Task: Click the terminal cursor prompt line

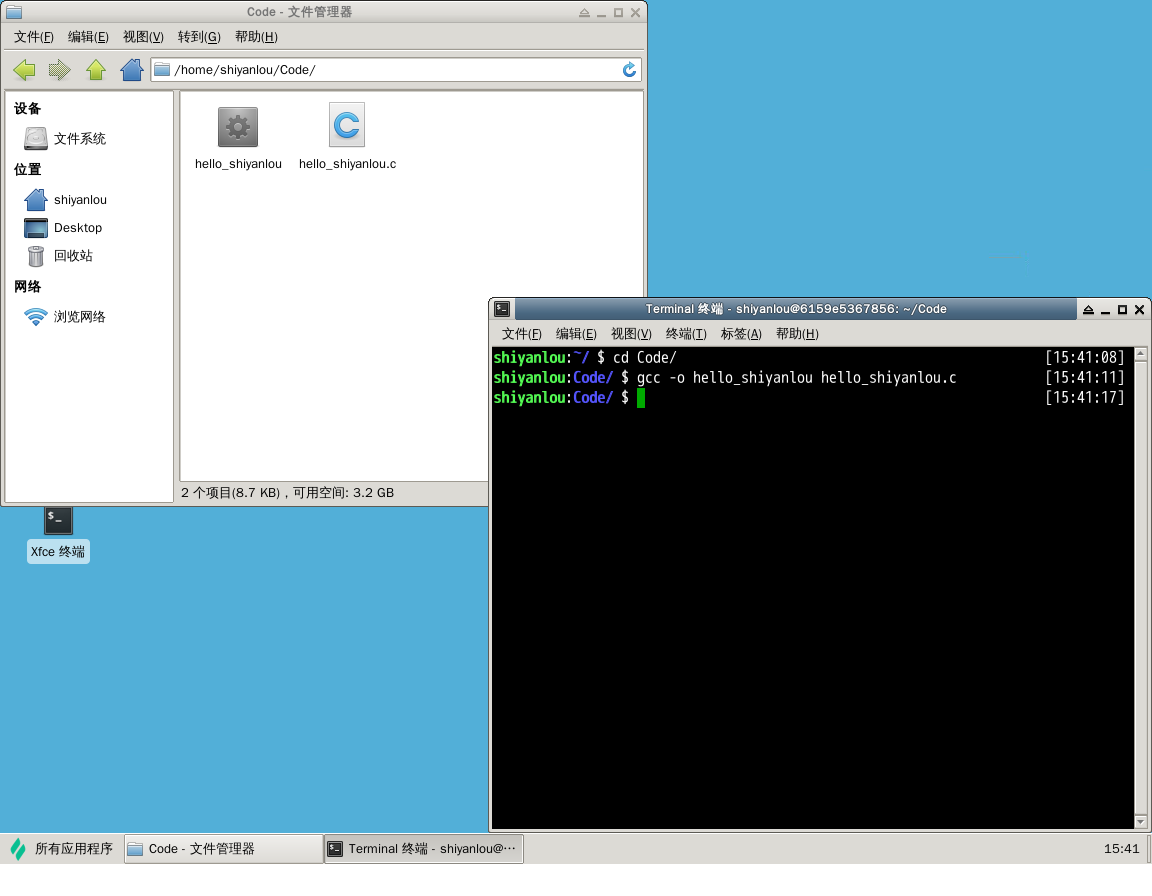Action: (569, 397)
